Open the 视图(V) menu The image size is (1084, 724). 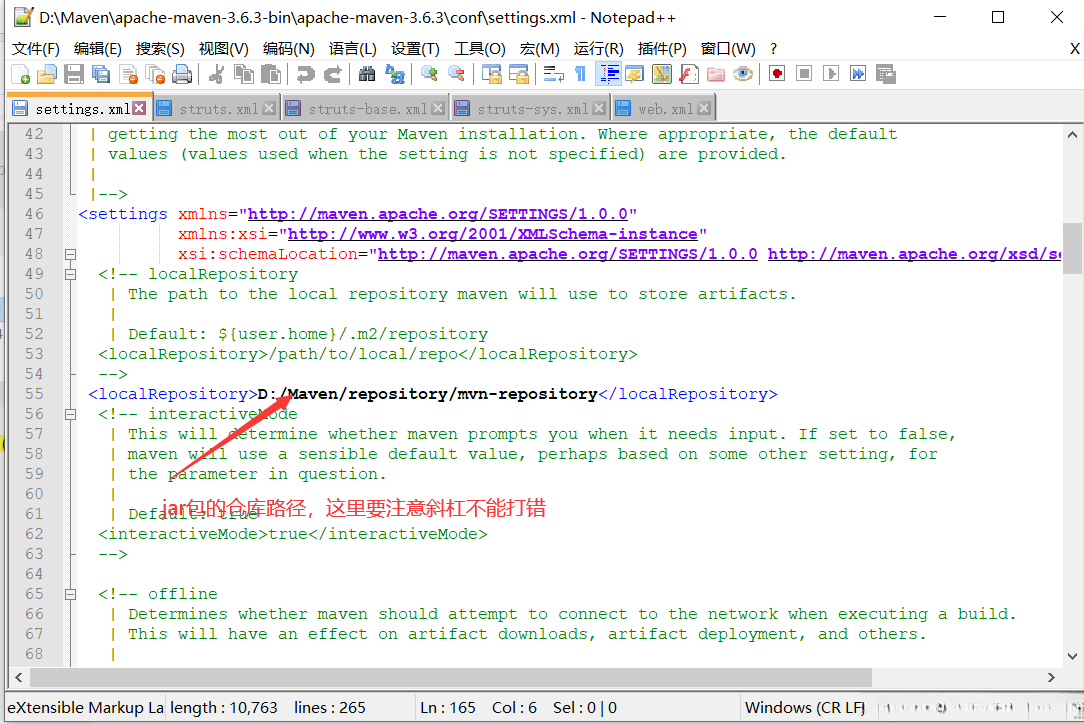pyautogui.click(x=223, y=48)
